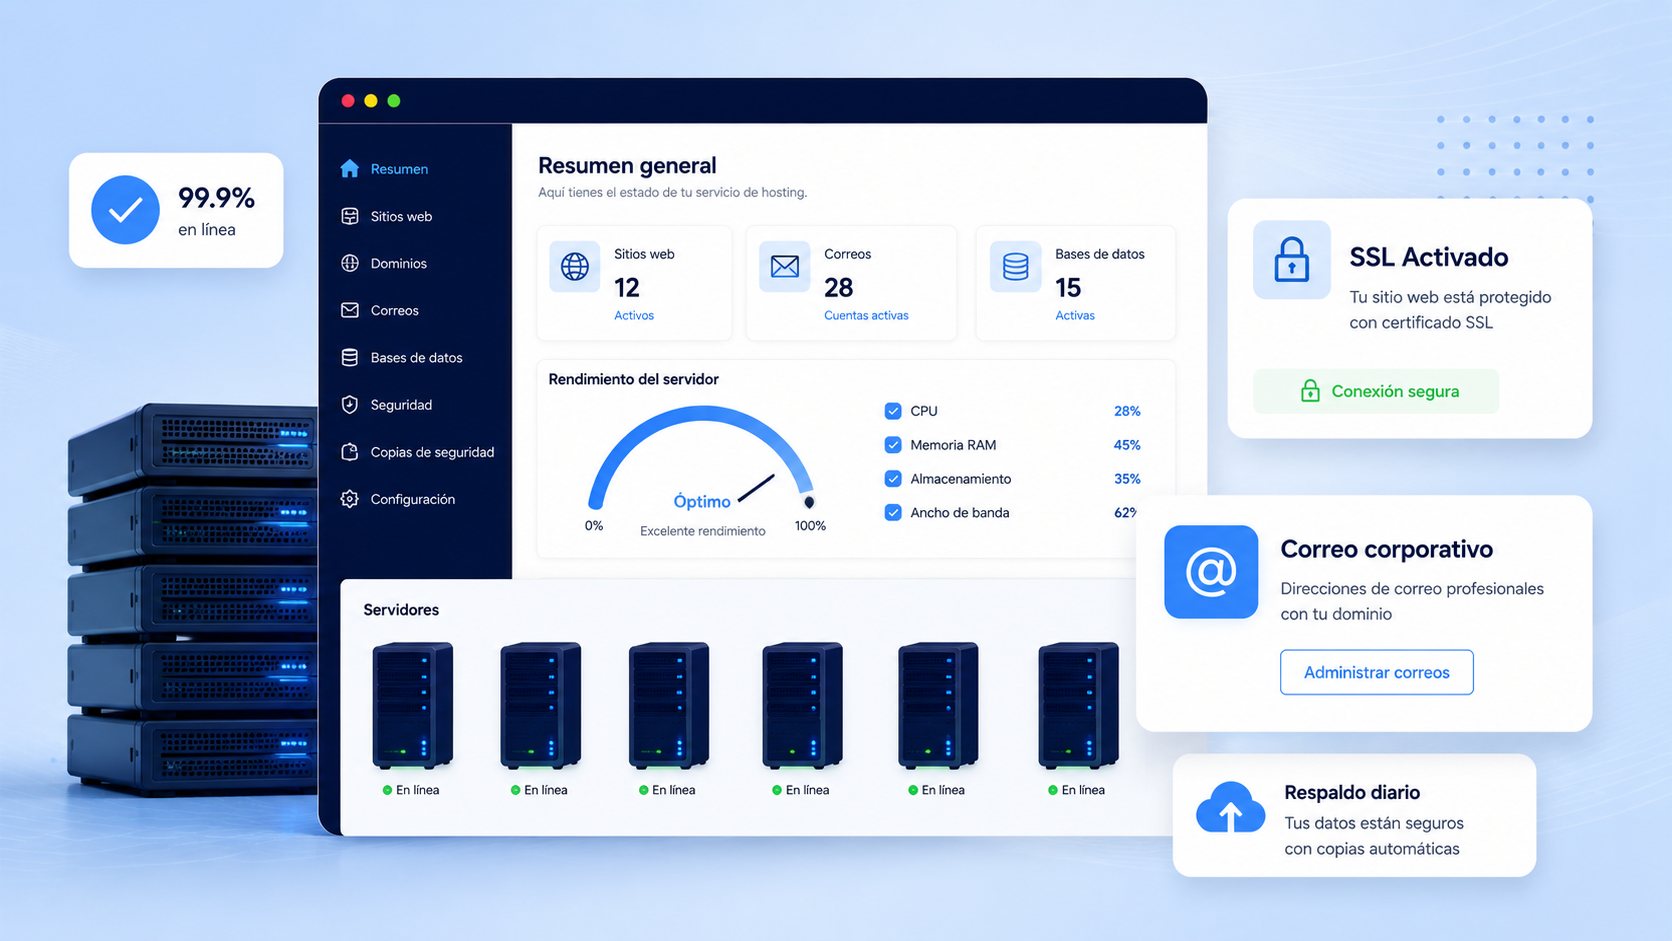Click the number 12 on Sitios web card

(627, 288)
